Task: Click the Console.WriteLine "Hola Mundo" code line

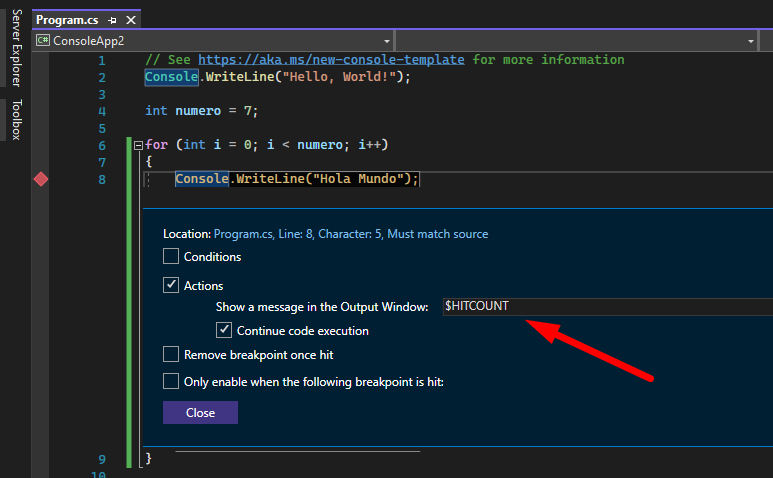Action: point(297,179)
